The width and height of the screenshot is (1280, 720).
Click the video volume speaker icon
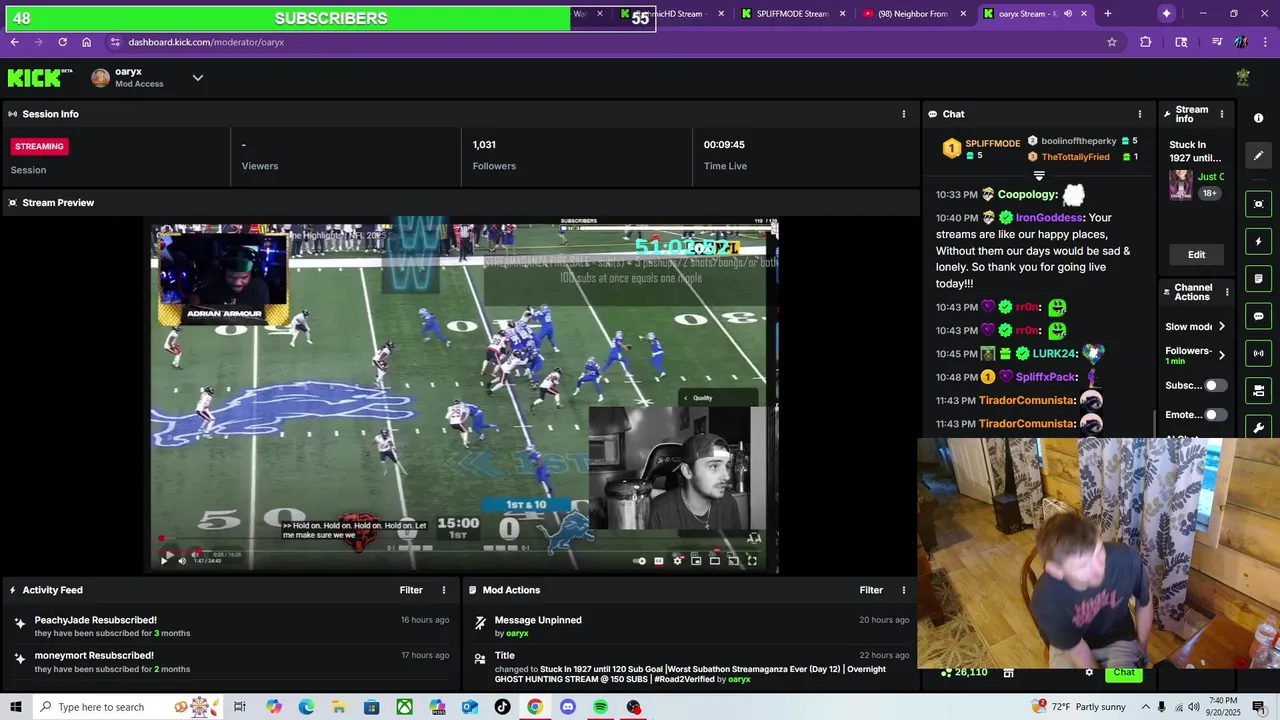coord(182,561)
